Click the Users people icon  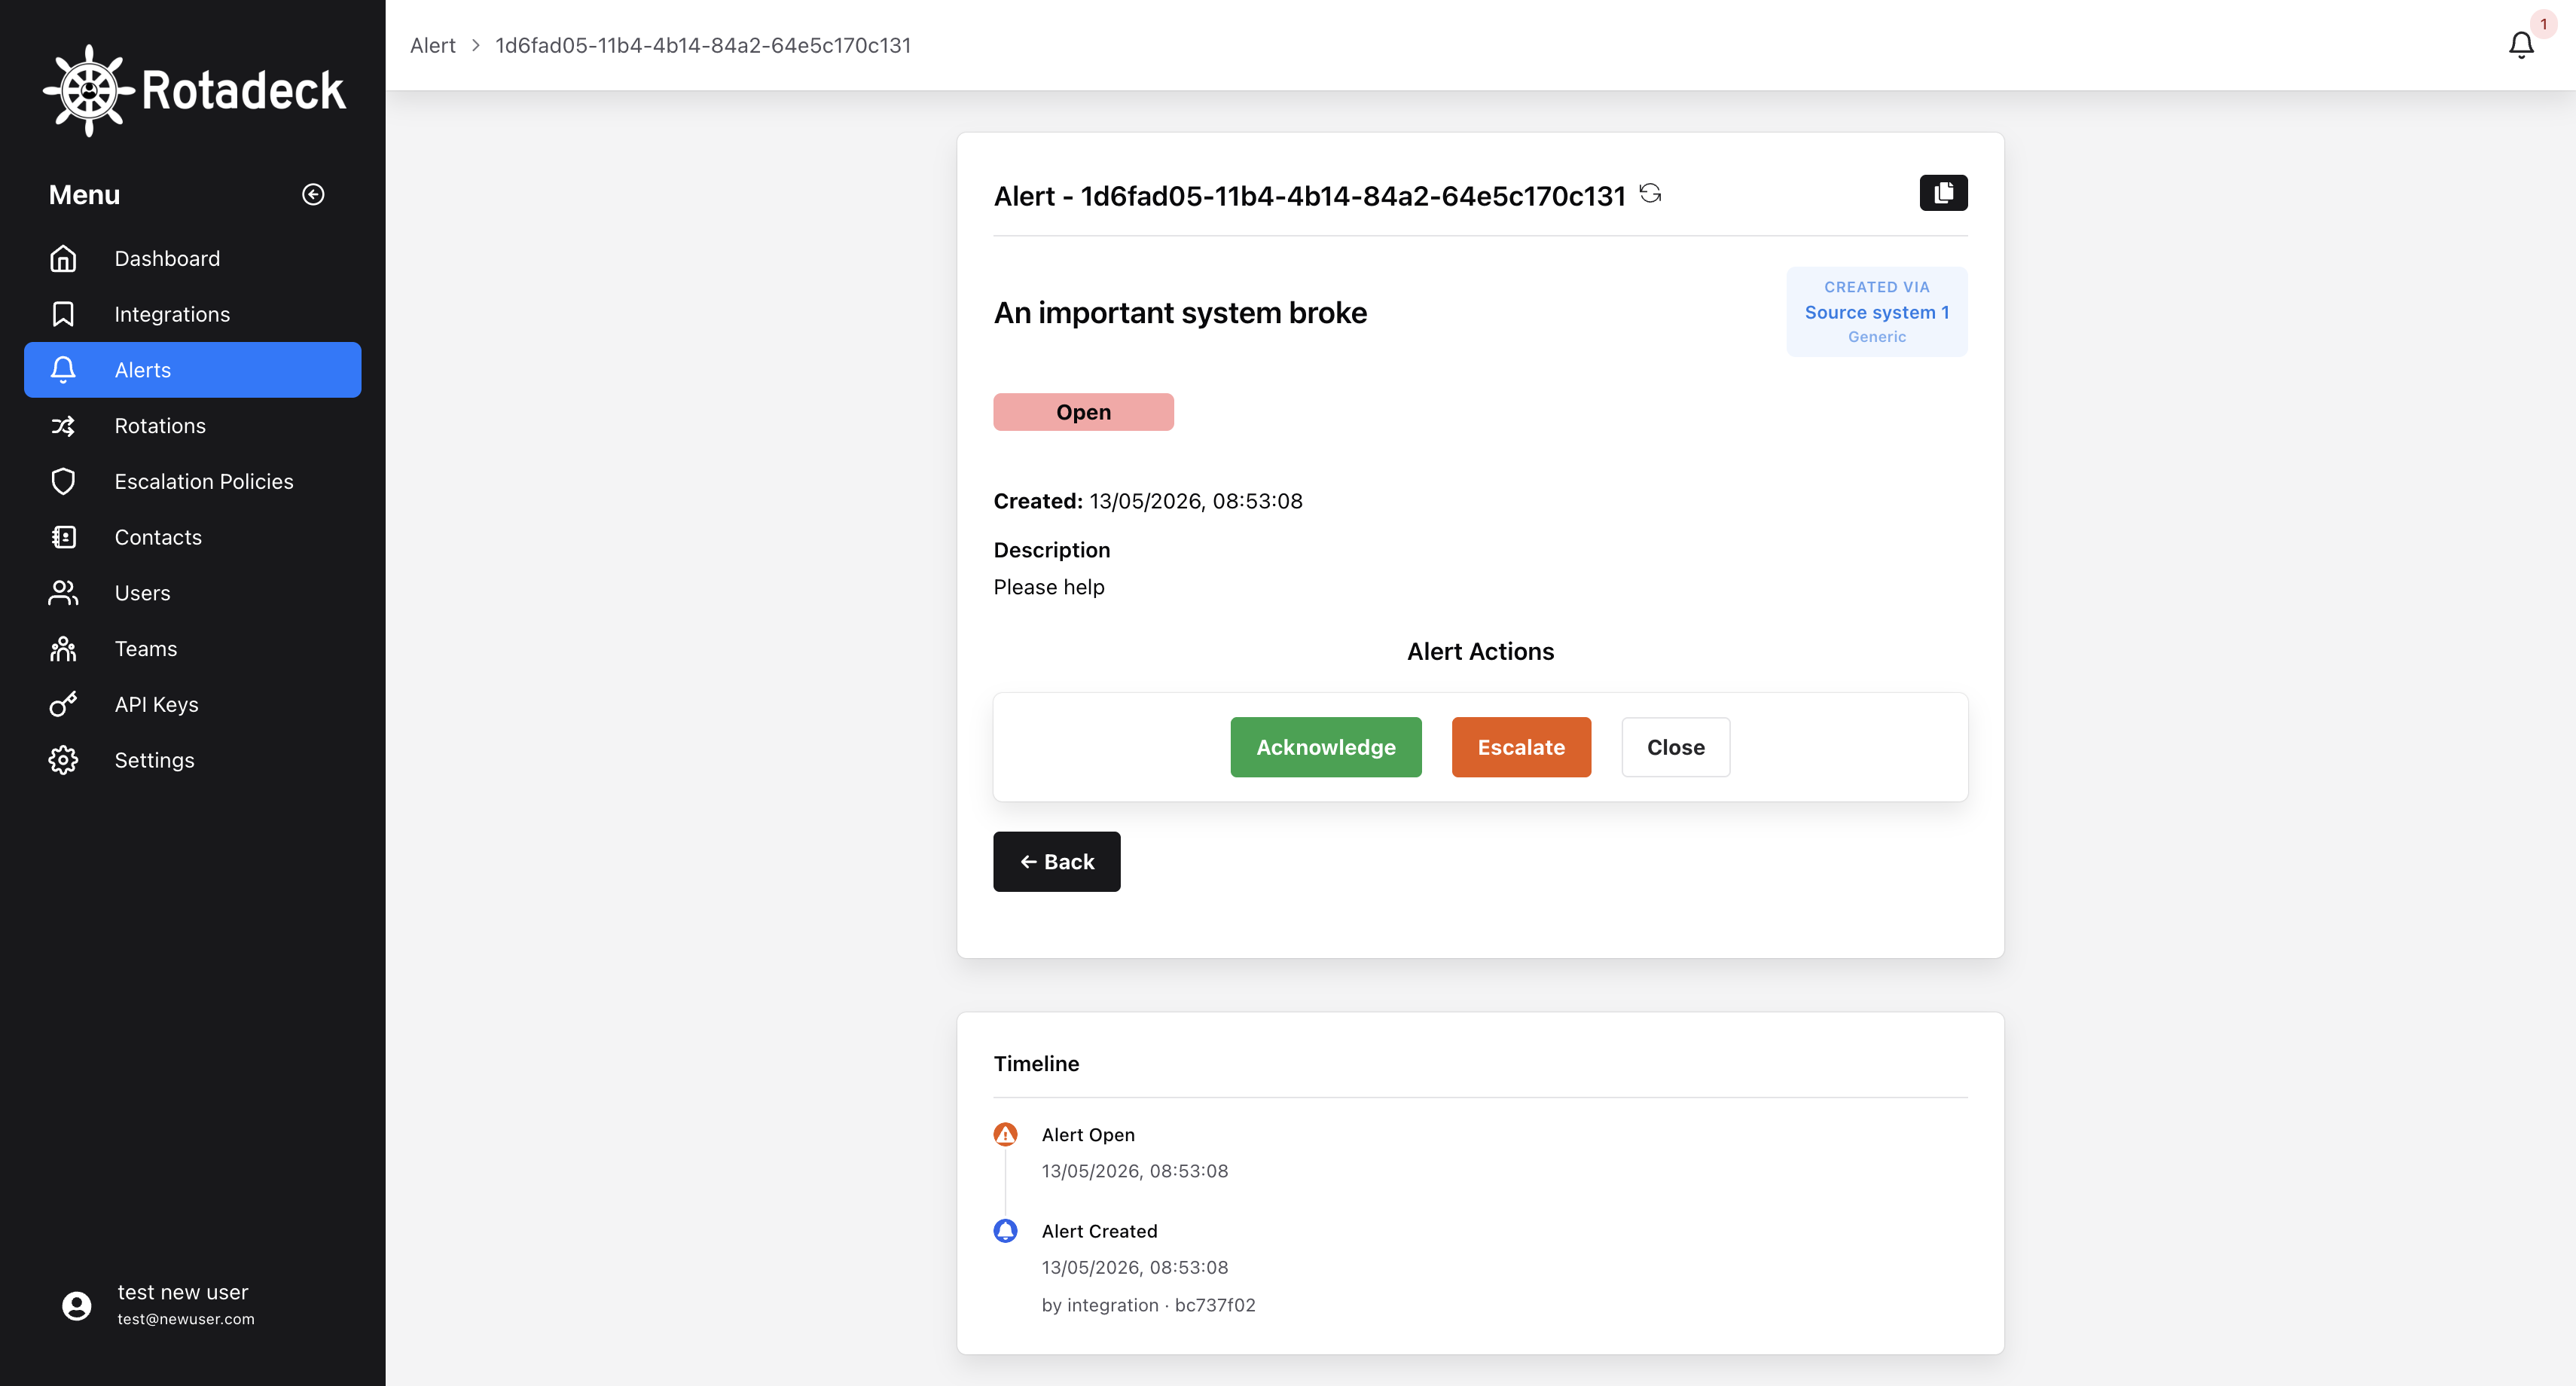tap(63, 593)
